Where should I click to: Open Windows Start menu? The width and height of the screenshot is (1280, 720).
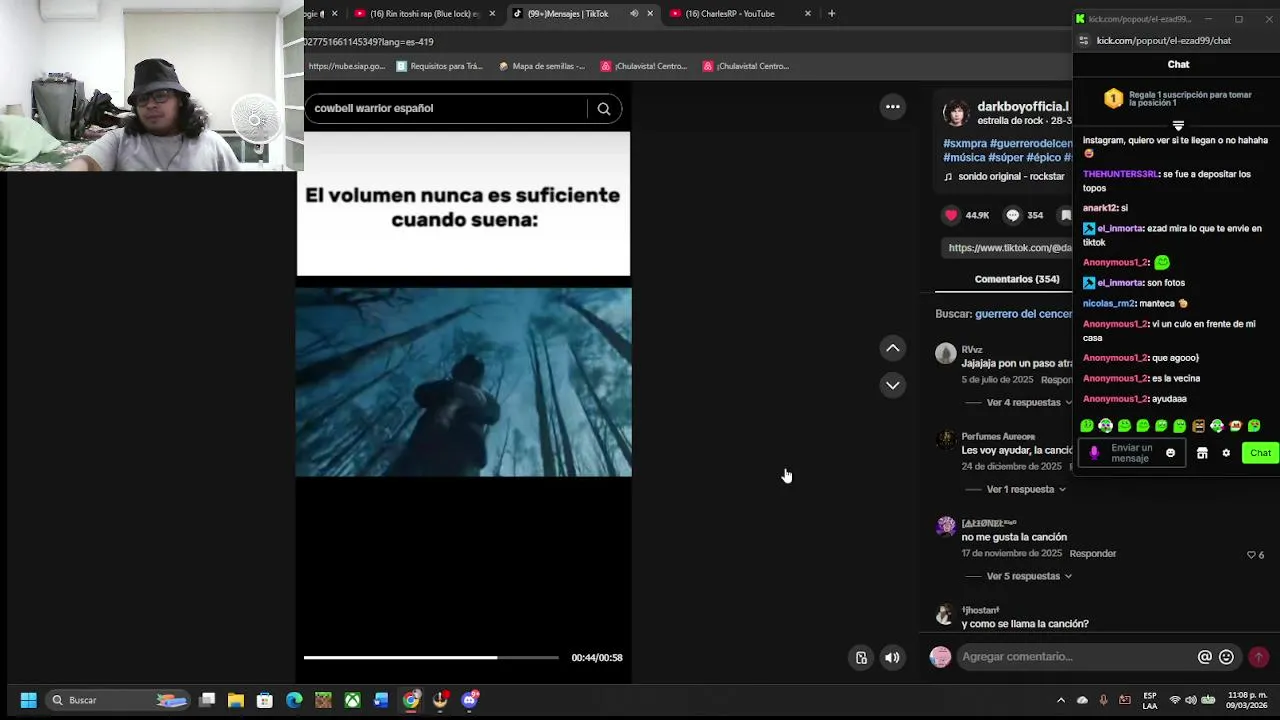pyautogui.click(x=28, y=700)
